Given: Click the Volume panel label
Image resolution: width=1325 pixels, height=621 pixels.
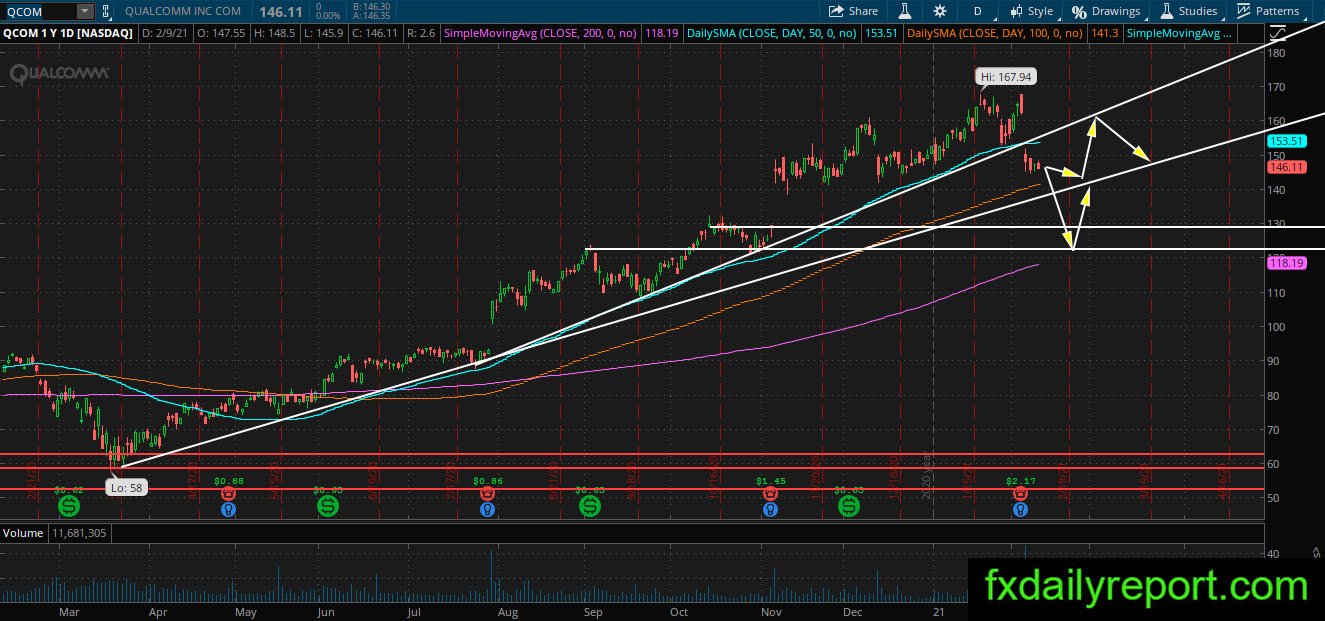Looking at the screenshot, I should click(23, 534).
